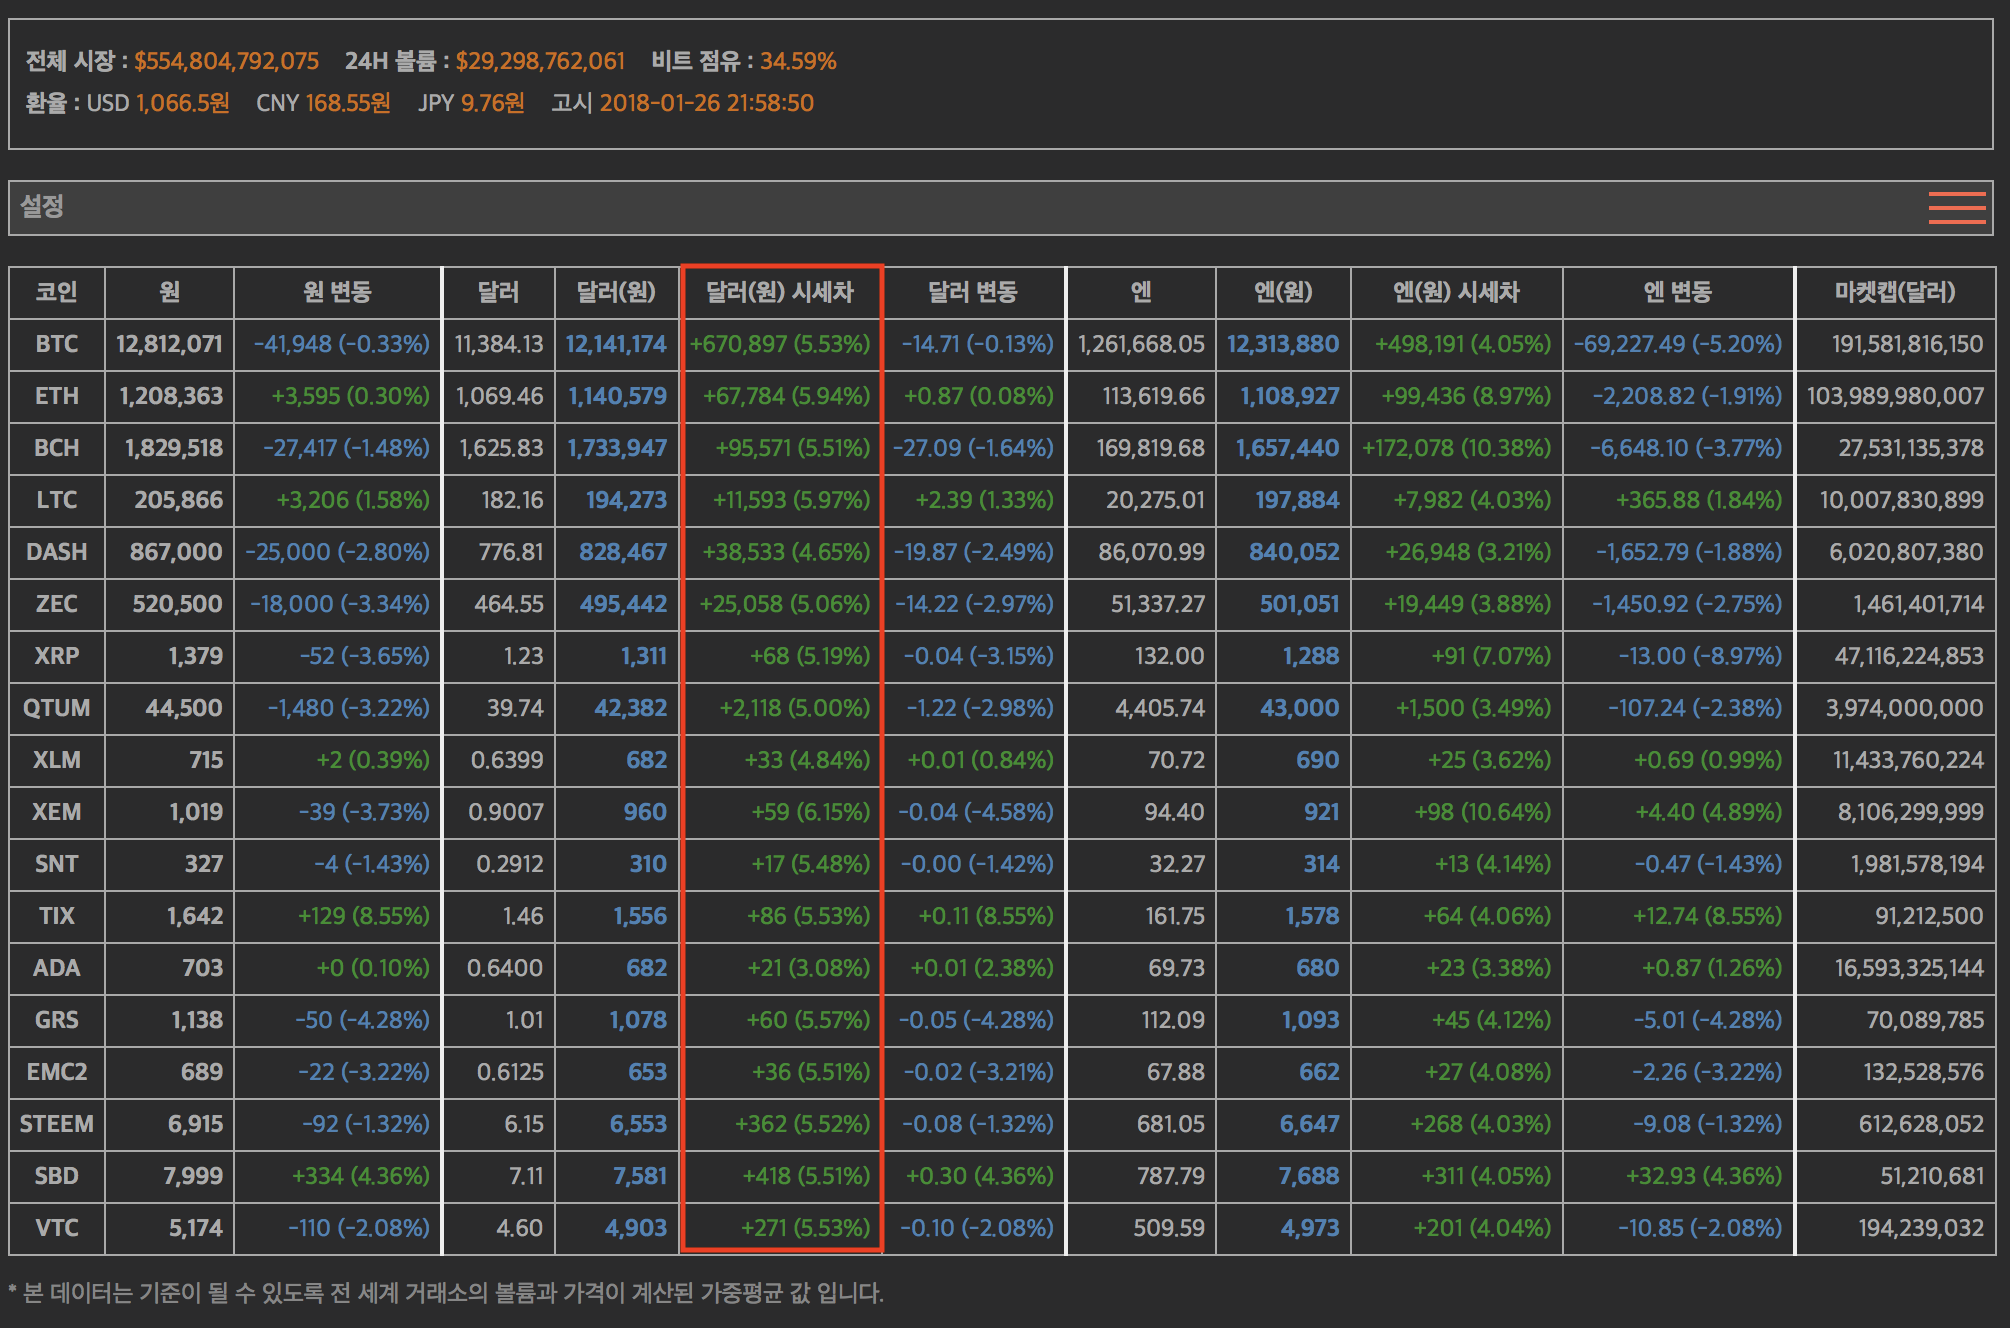
Task: Click XLM dollar price 0.6399
Action: click(x=507, y=760)
